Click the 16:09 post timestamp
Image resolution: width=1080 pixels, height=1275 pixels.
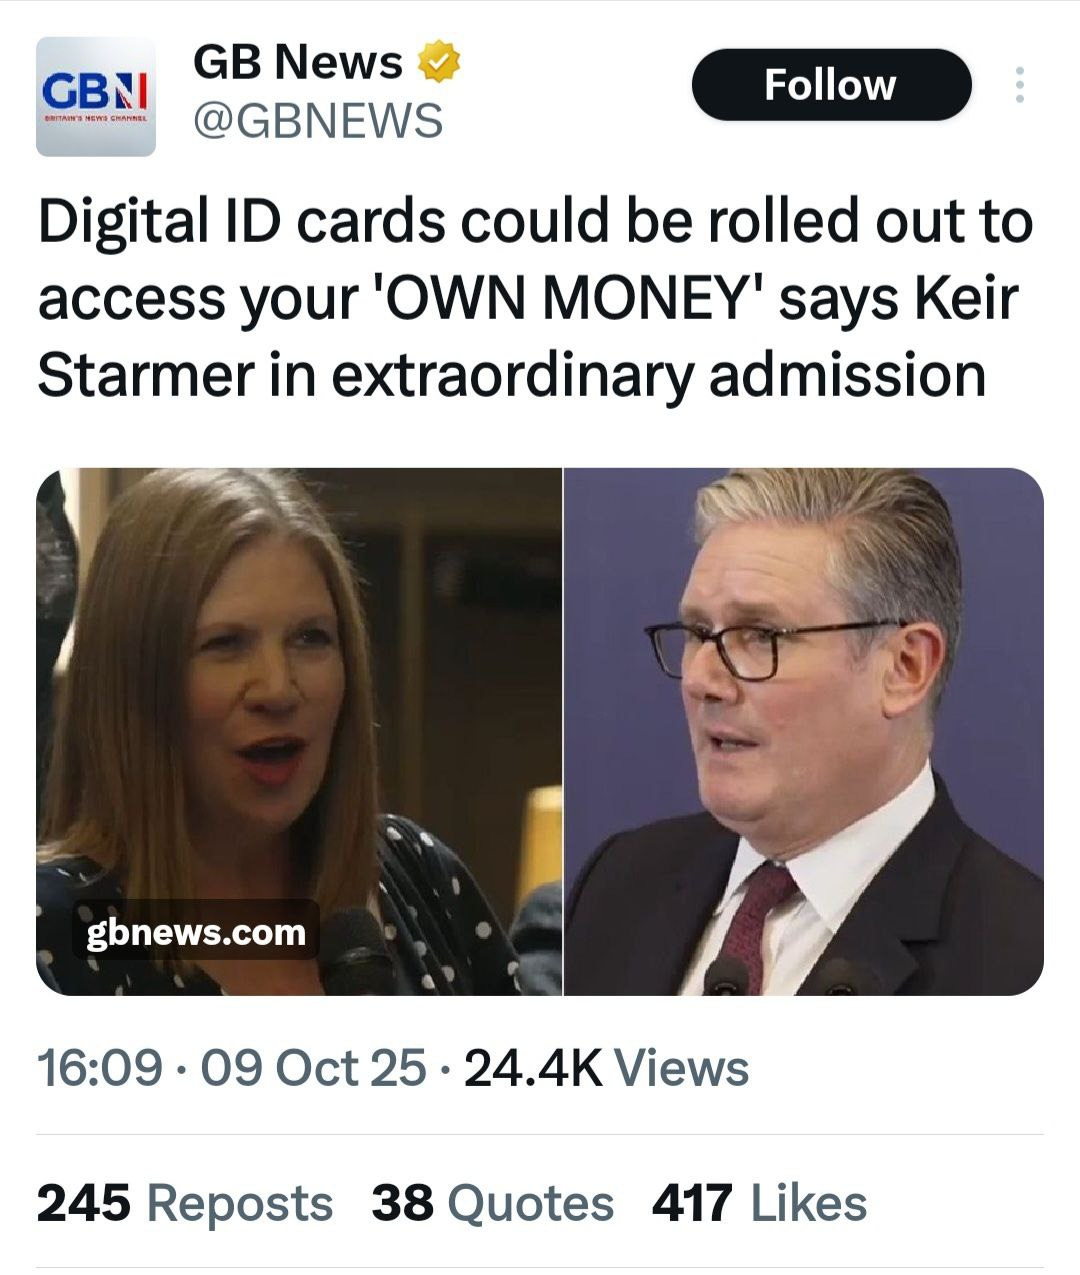[x=99, y=1068]
